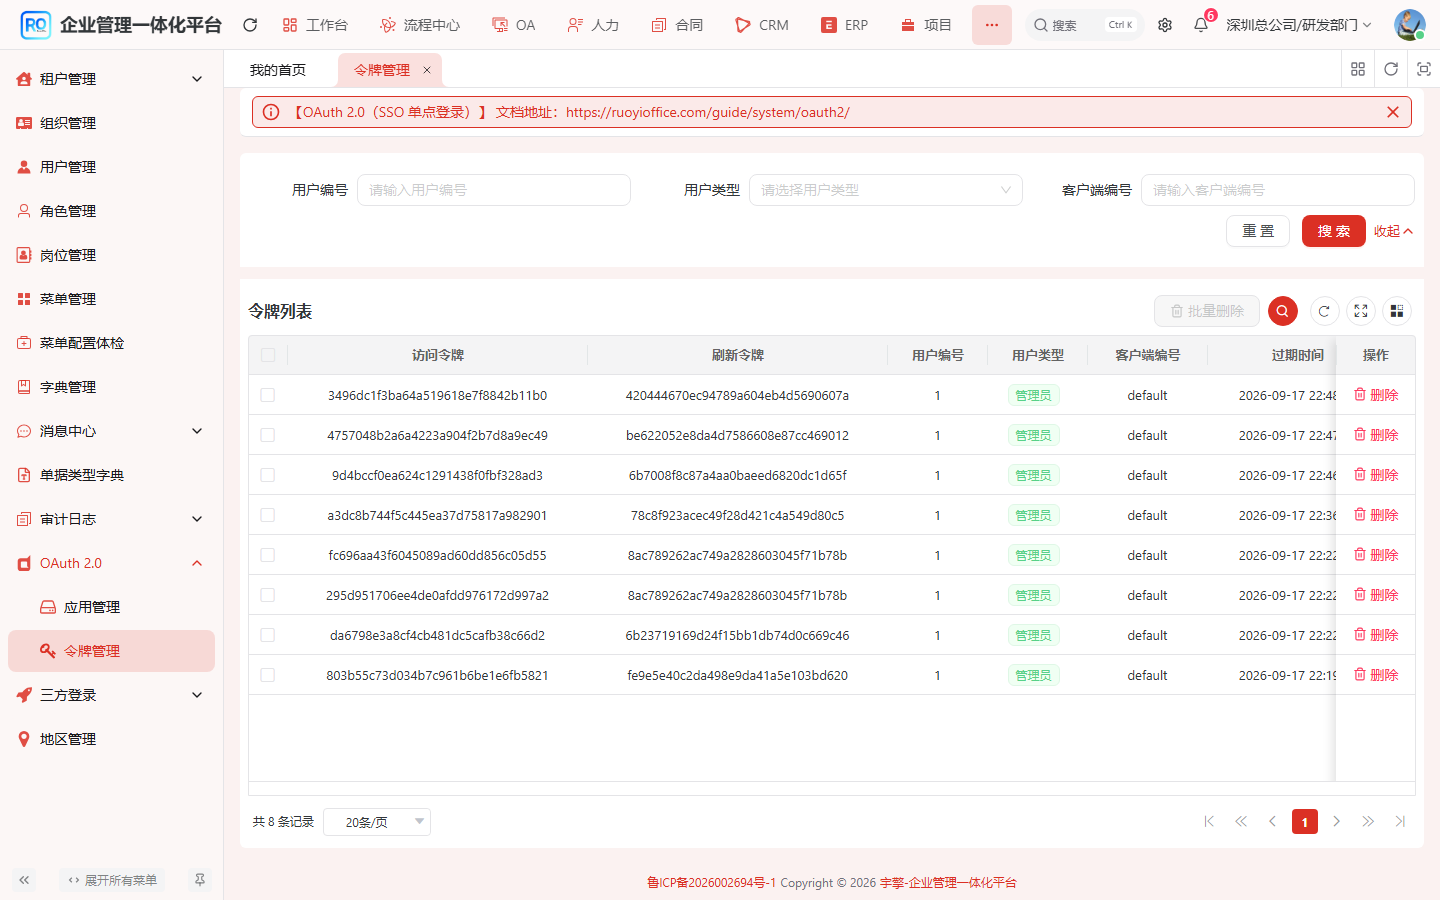Click the user avatar in the header
Screen dimensions: 1440x900
[x=1409, y=25]
